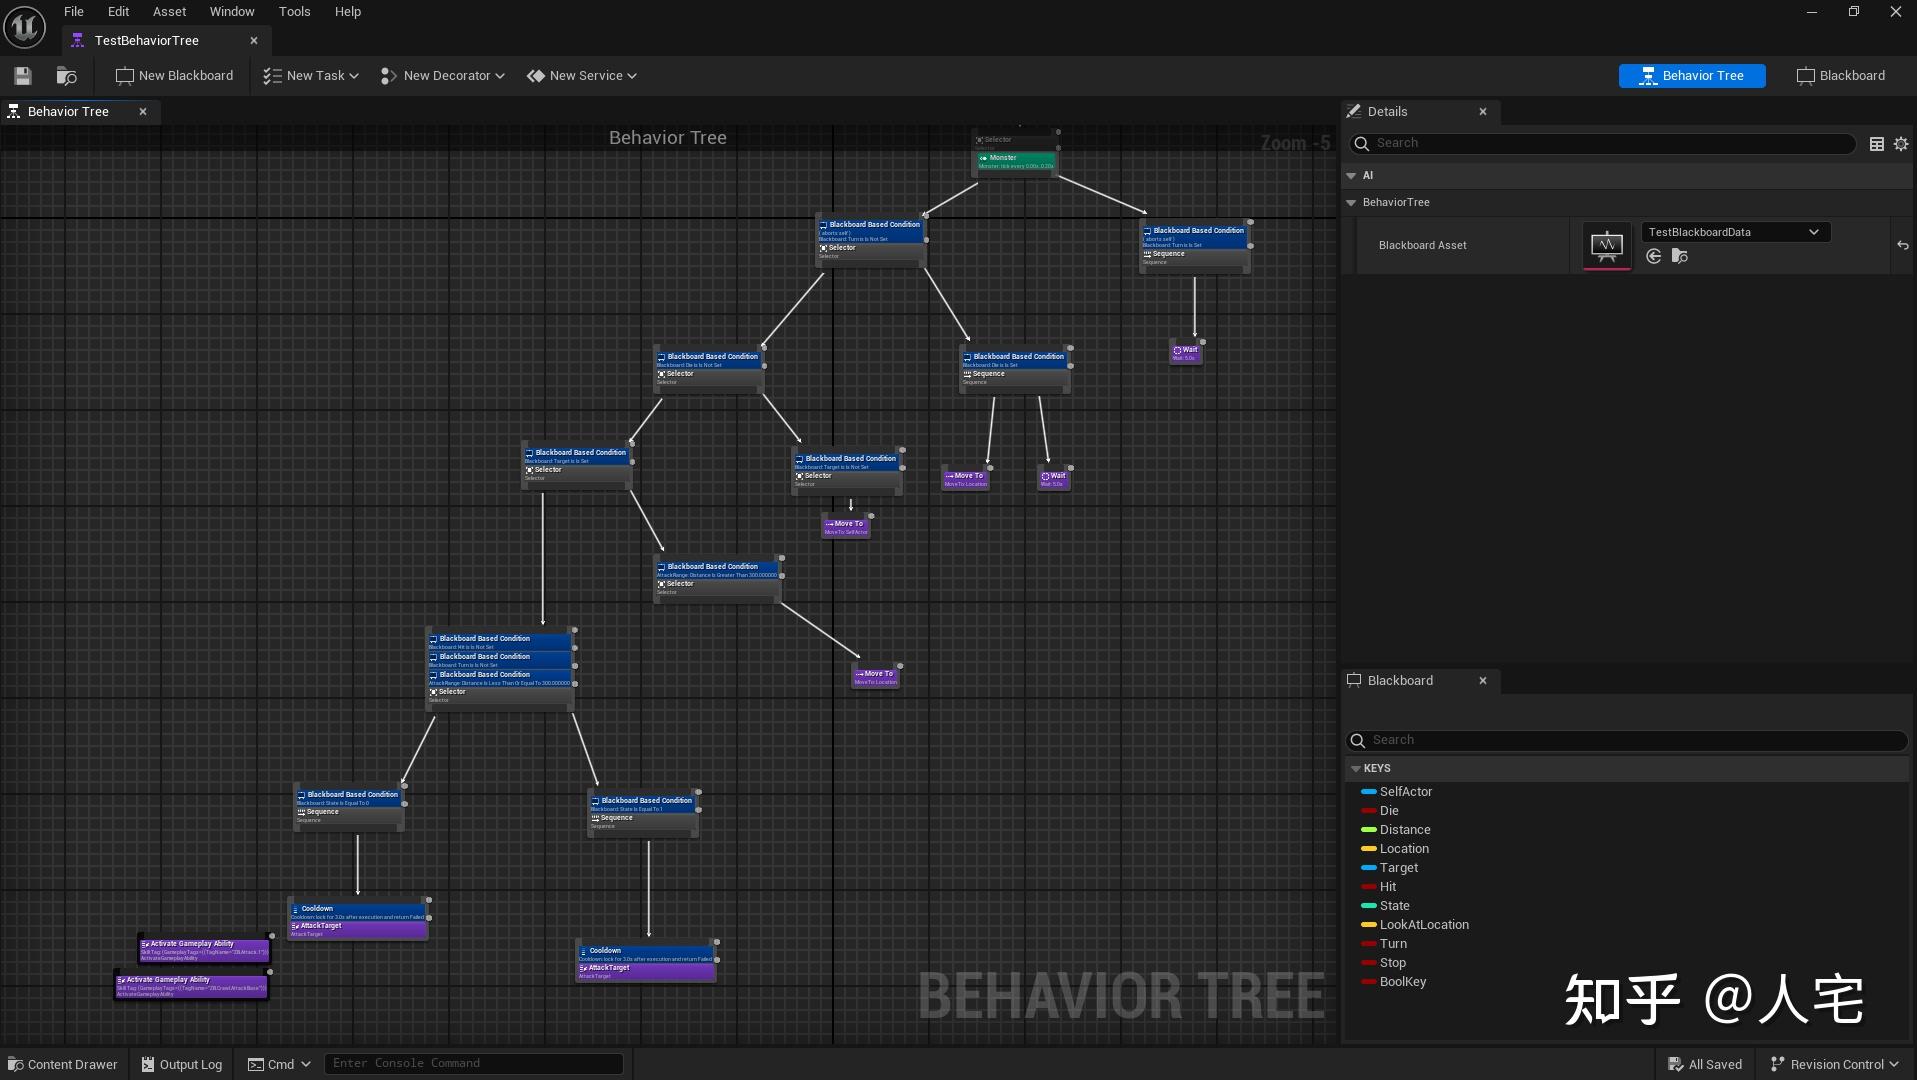Image resolution: width=1917 pixels, height=1080 pixels.
Task: Collapse the KEYS section
Action: [x=1356, y=768]
